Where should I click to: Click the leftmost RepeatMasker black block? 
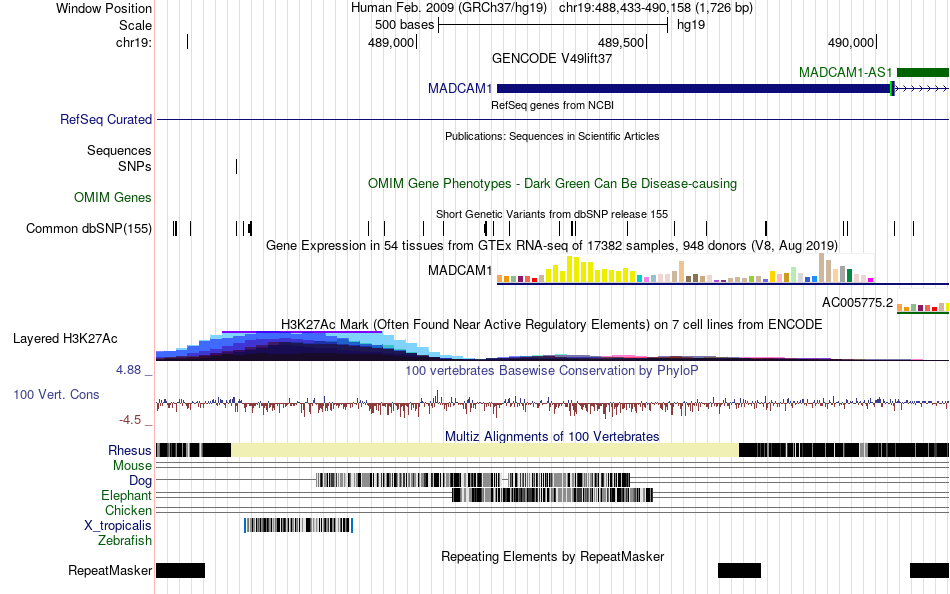coord(181,570)
